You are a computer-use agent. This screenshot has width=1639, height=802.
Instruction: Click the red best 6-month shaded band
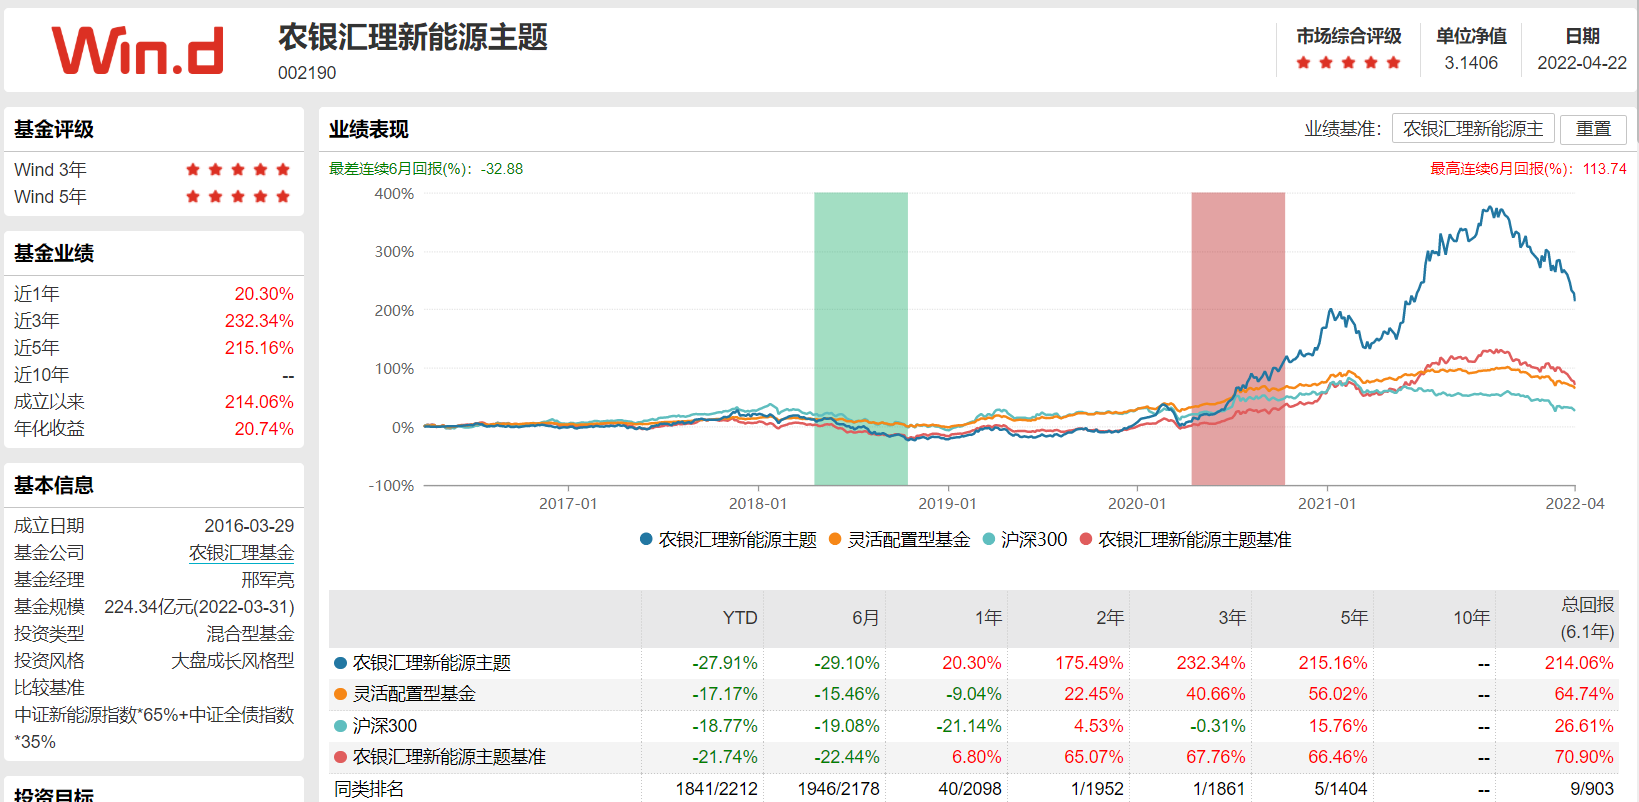(x=1238, y=338)
